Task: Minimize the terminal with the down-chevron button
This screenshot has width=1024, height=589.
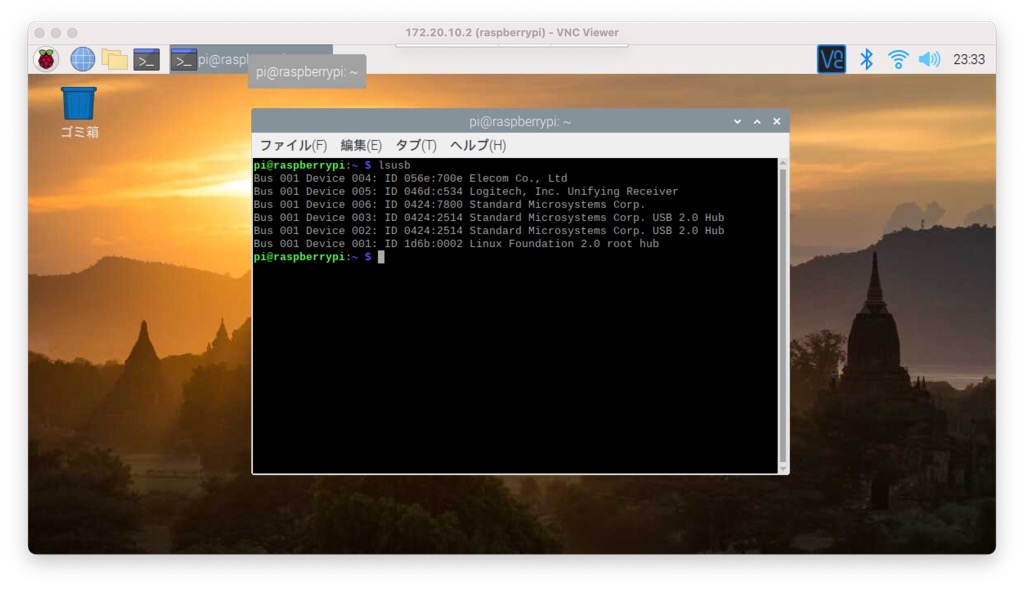Action: (x=738, y=121)
